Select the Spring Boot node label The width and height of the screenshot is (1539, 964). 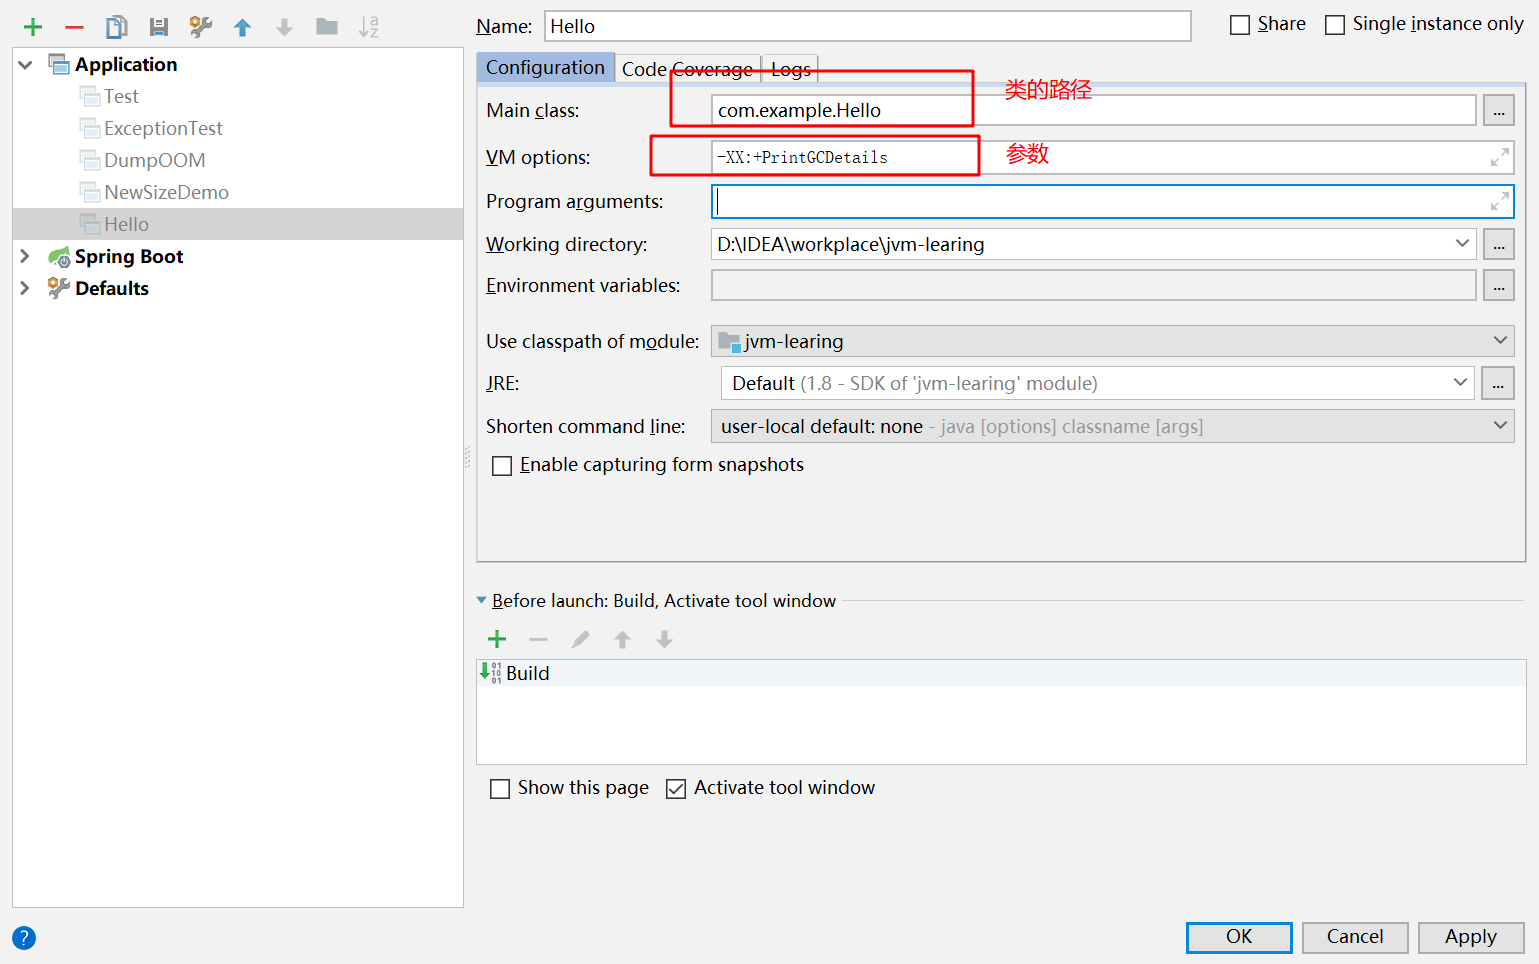pos(129,256)
